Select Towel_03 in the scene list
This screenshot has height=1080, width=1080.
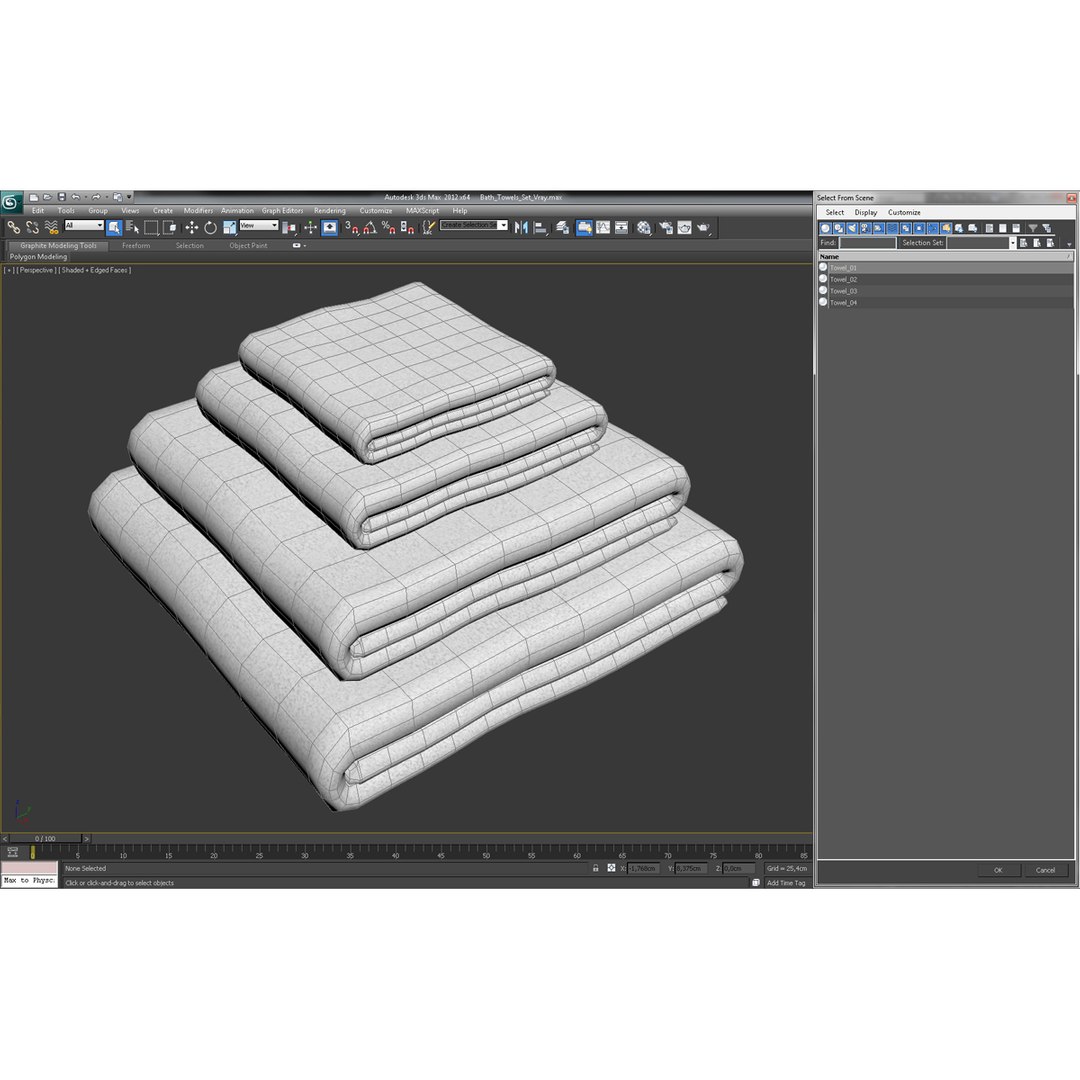point(843,291)
